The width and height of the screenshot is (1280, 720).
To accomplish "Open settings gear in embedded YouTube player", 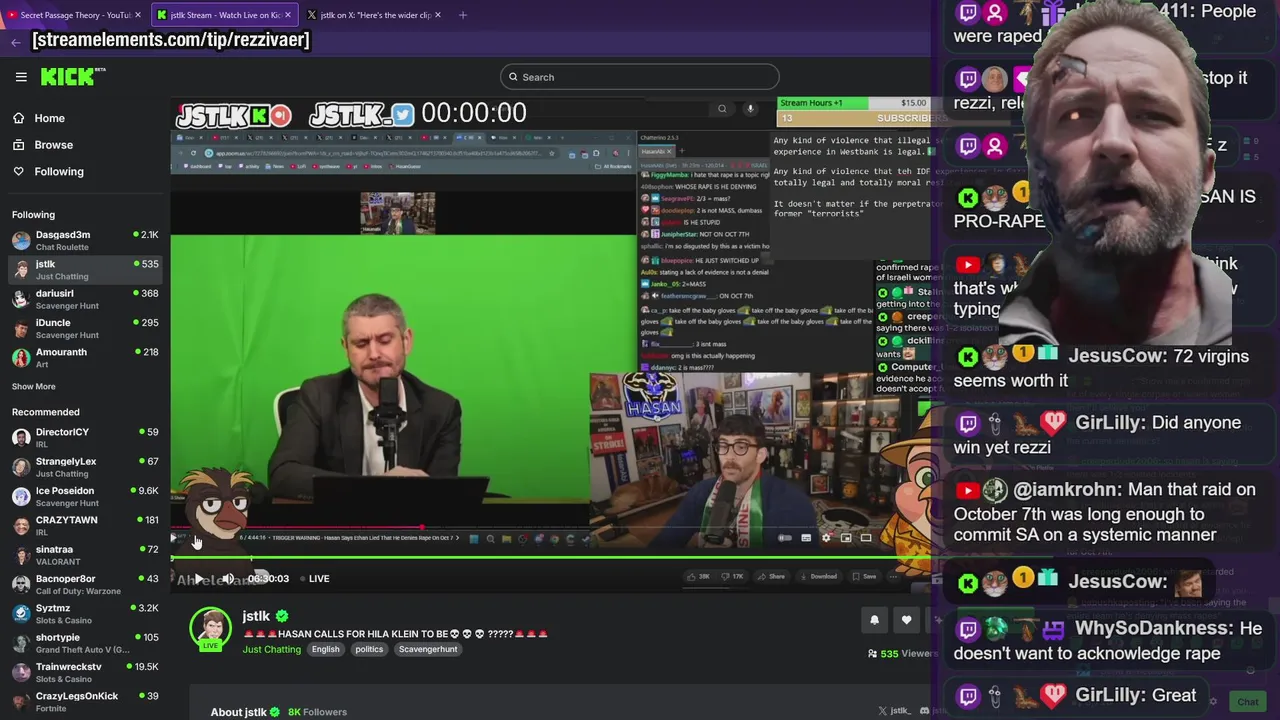I will [826, 538].
